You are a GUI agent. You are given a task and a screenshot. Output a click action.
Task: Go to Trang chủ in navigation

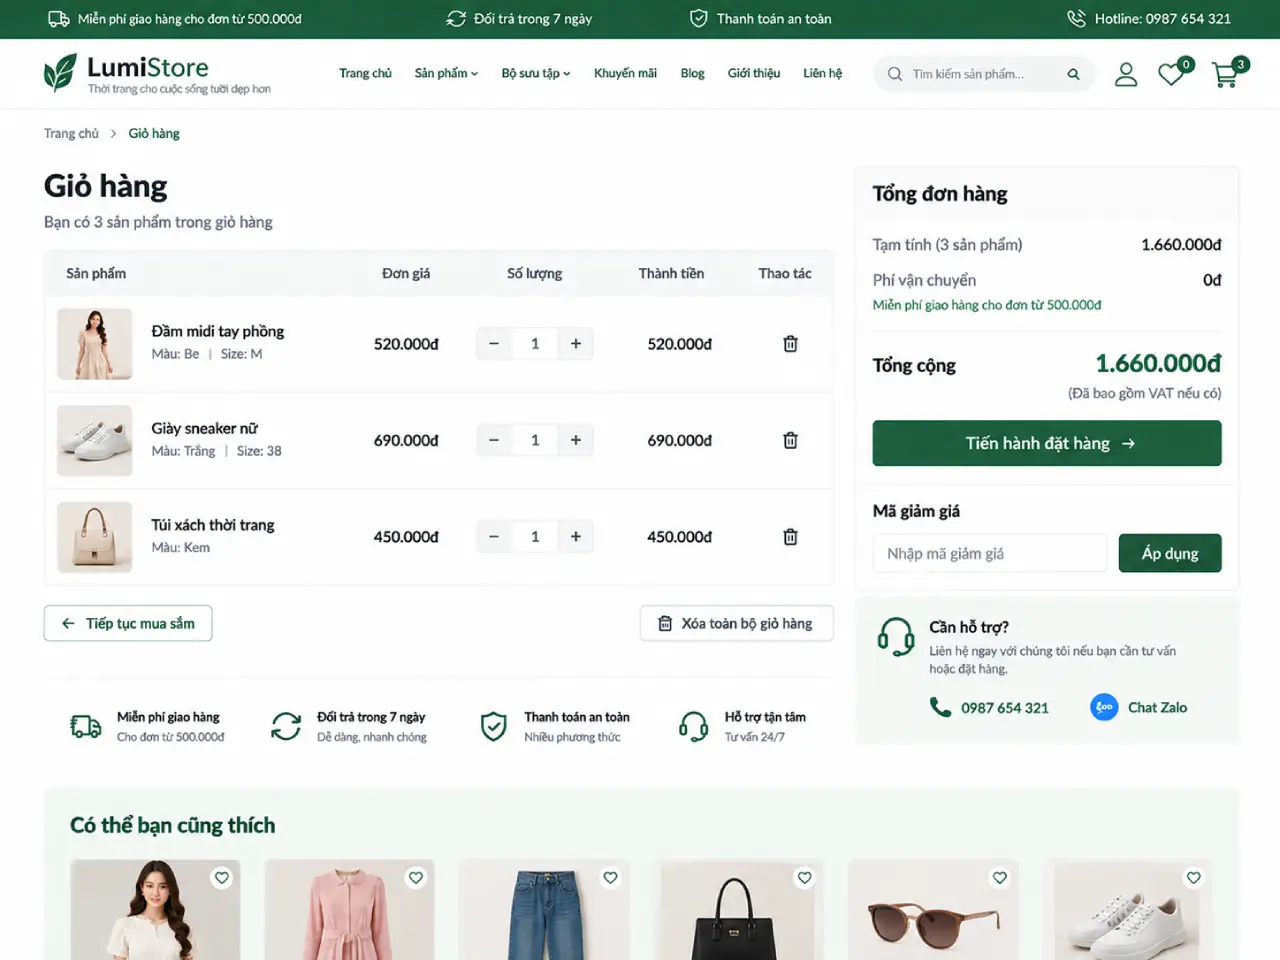(365, 73)
